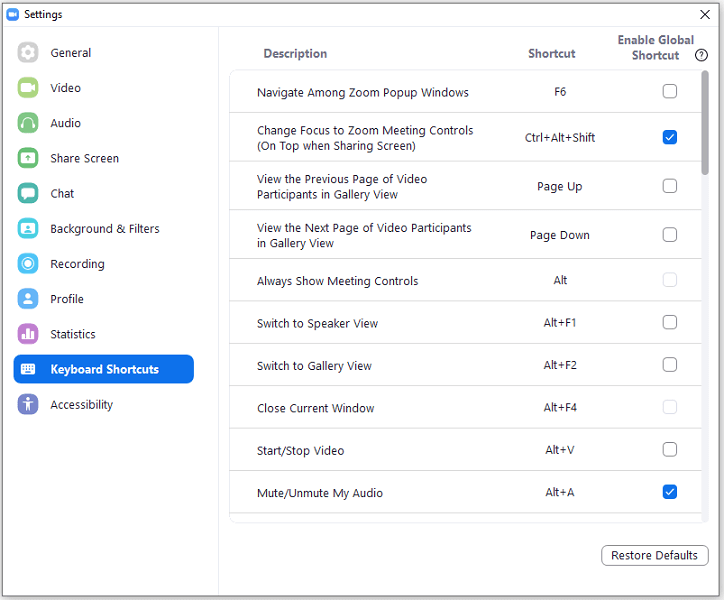Select the Recording settings label

(78, 264)
